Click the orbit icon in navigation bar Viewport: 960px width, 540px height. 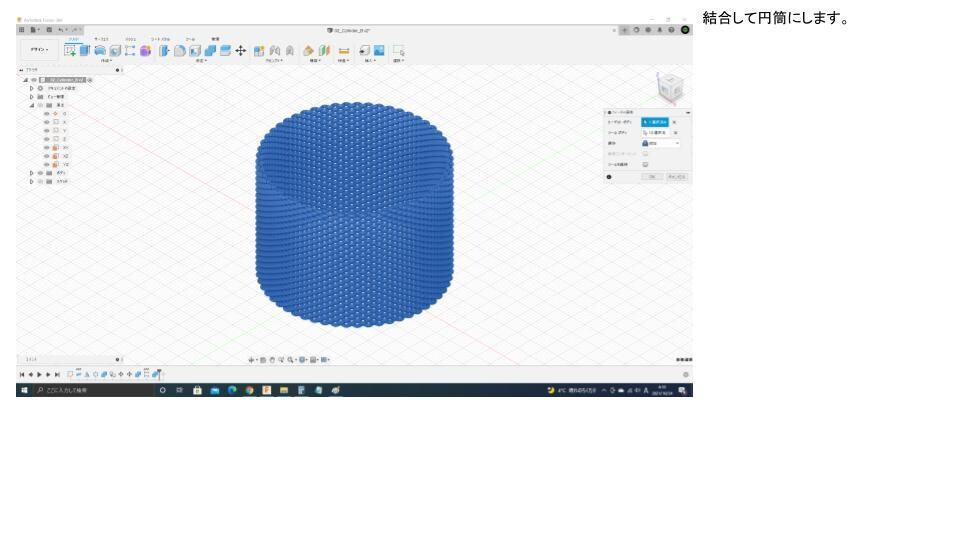point(252,360)
